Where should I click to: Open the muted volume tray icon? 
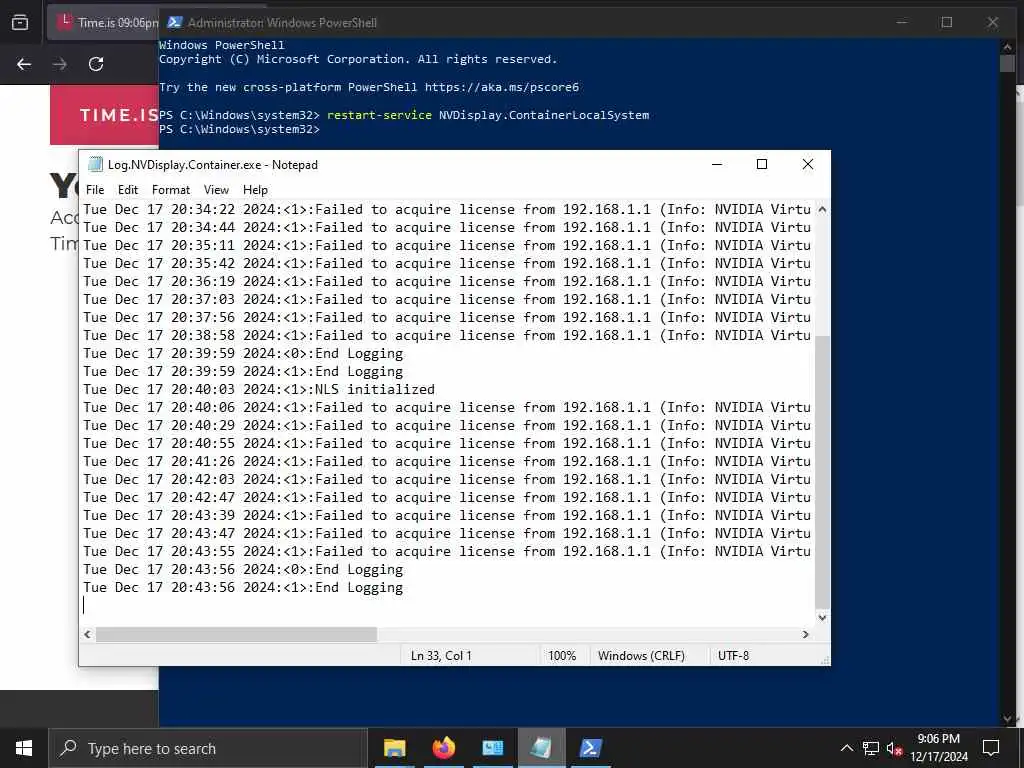click(894, 748)
